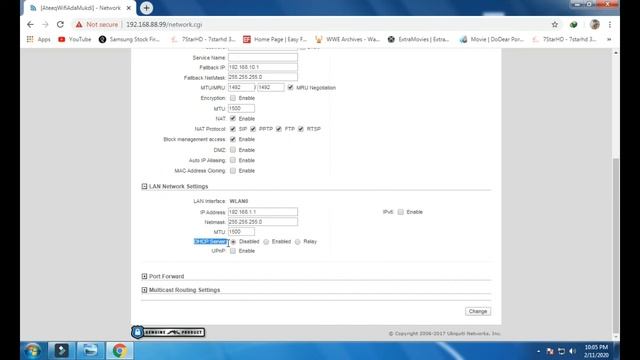Show more bookmarks with the overflow chevron
The height and width of the screenshot is (360, 640).
pos(609,39)
